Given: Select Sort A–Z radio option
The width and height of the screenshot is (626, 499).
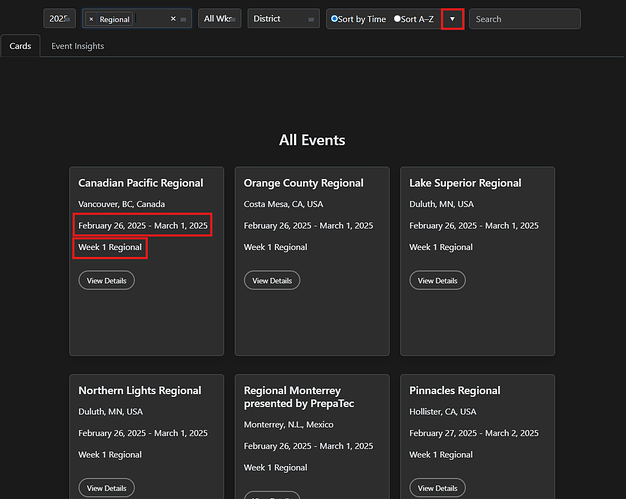Looking at the screenshot, I should point(397,19).
